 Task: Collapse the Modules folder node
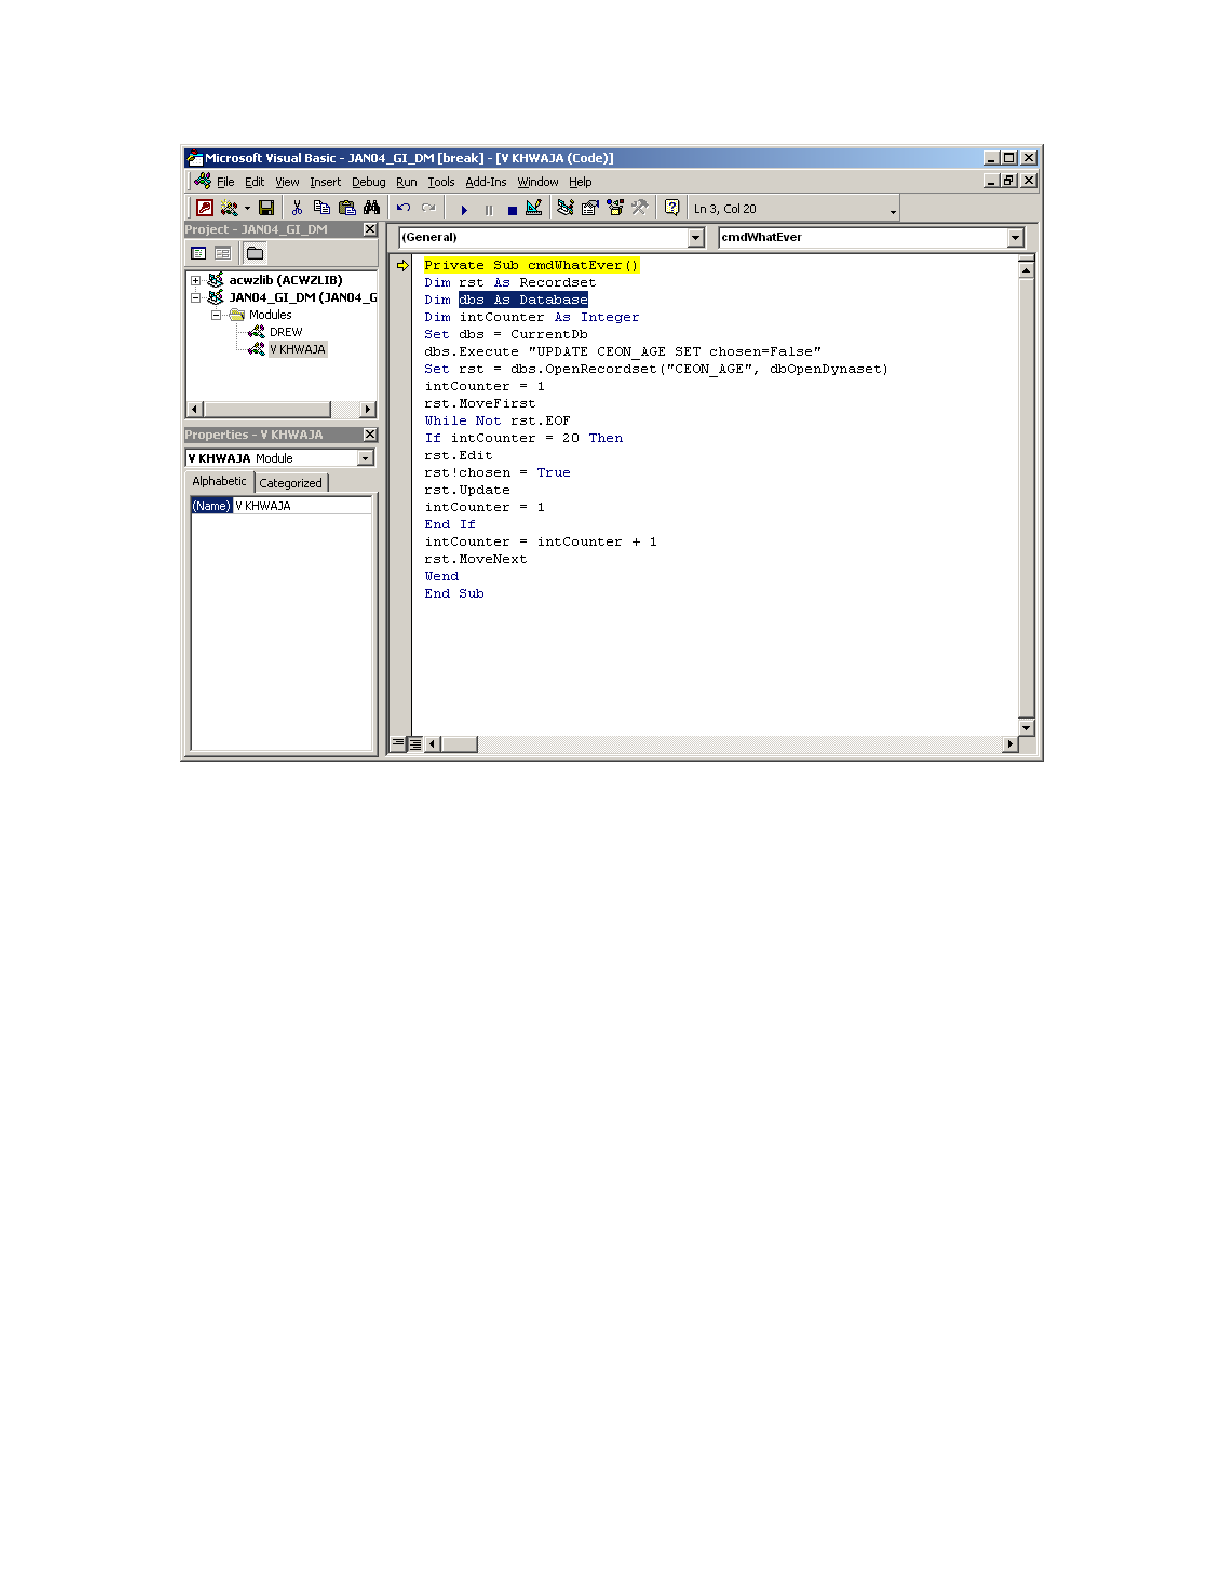(x=215, y=315)
